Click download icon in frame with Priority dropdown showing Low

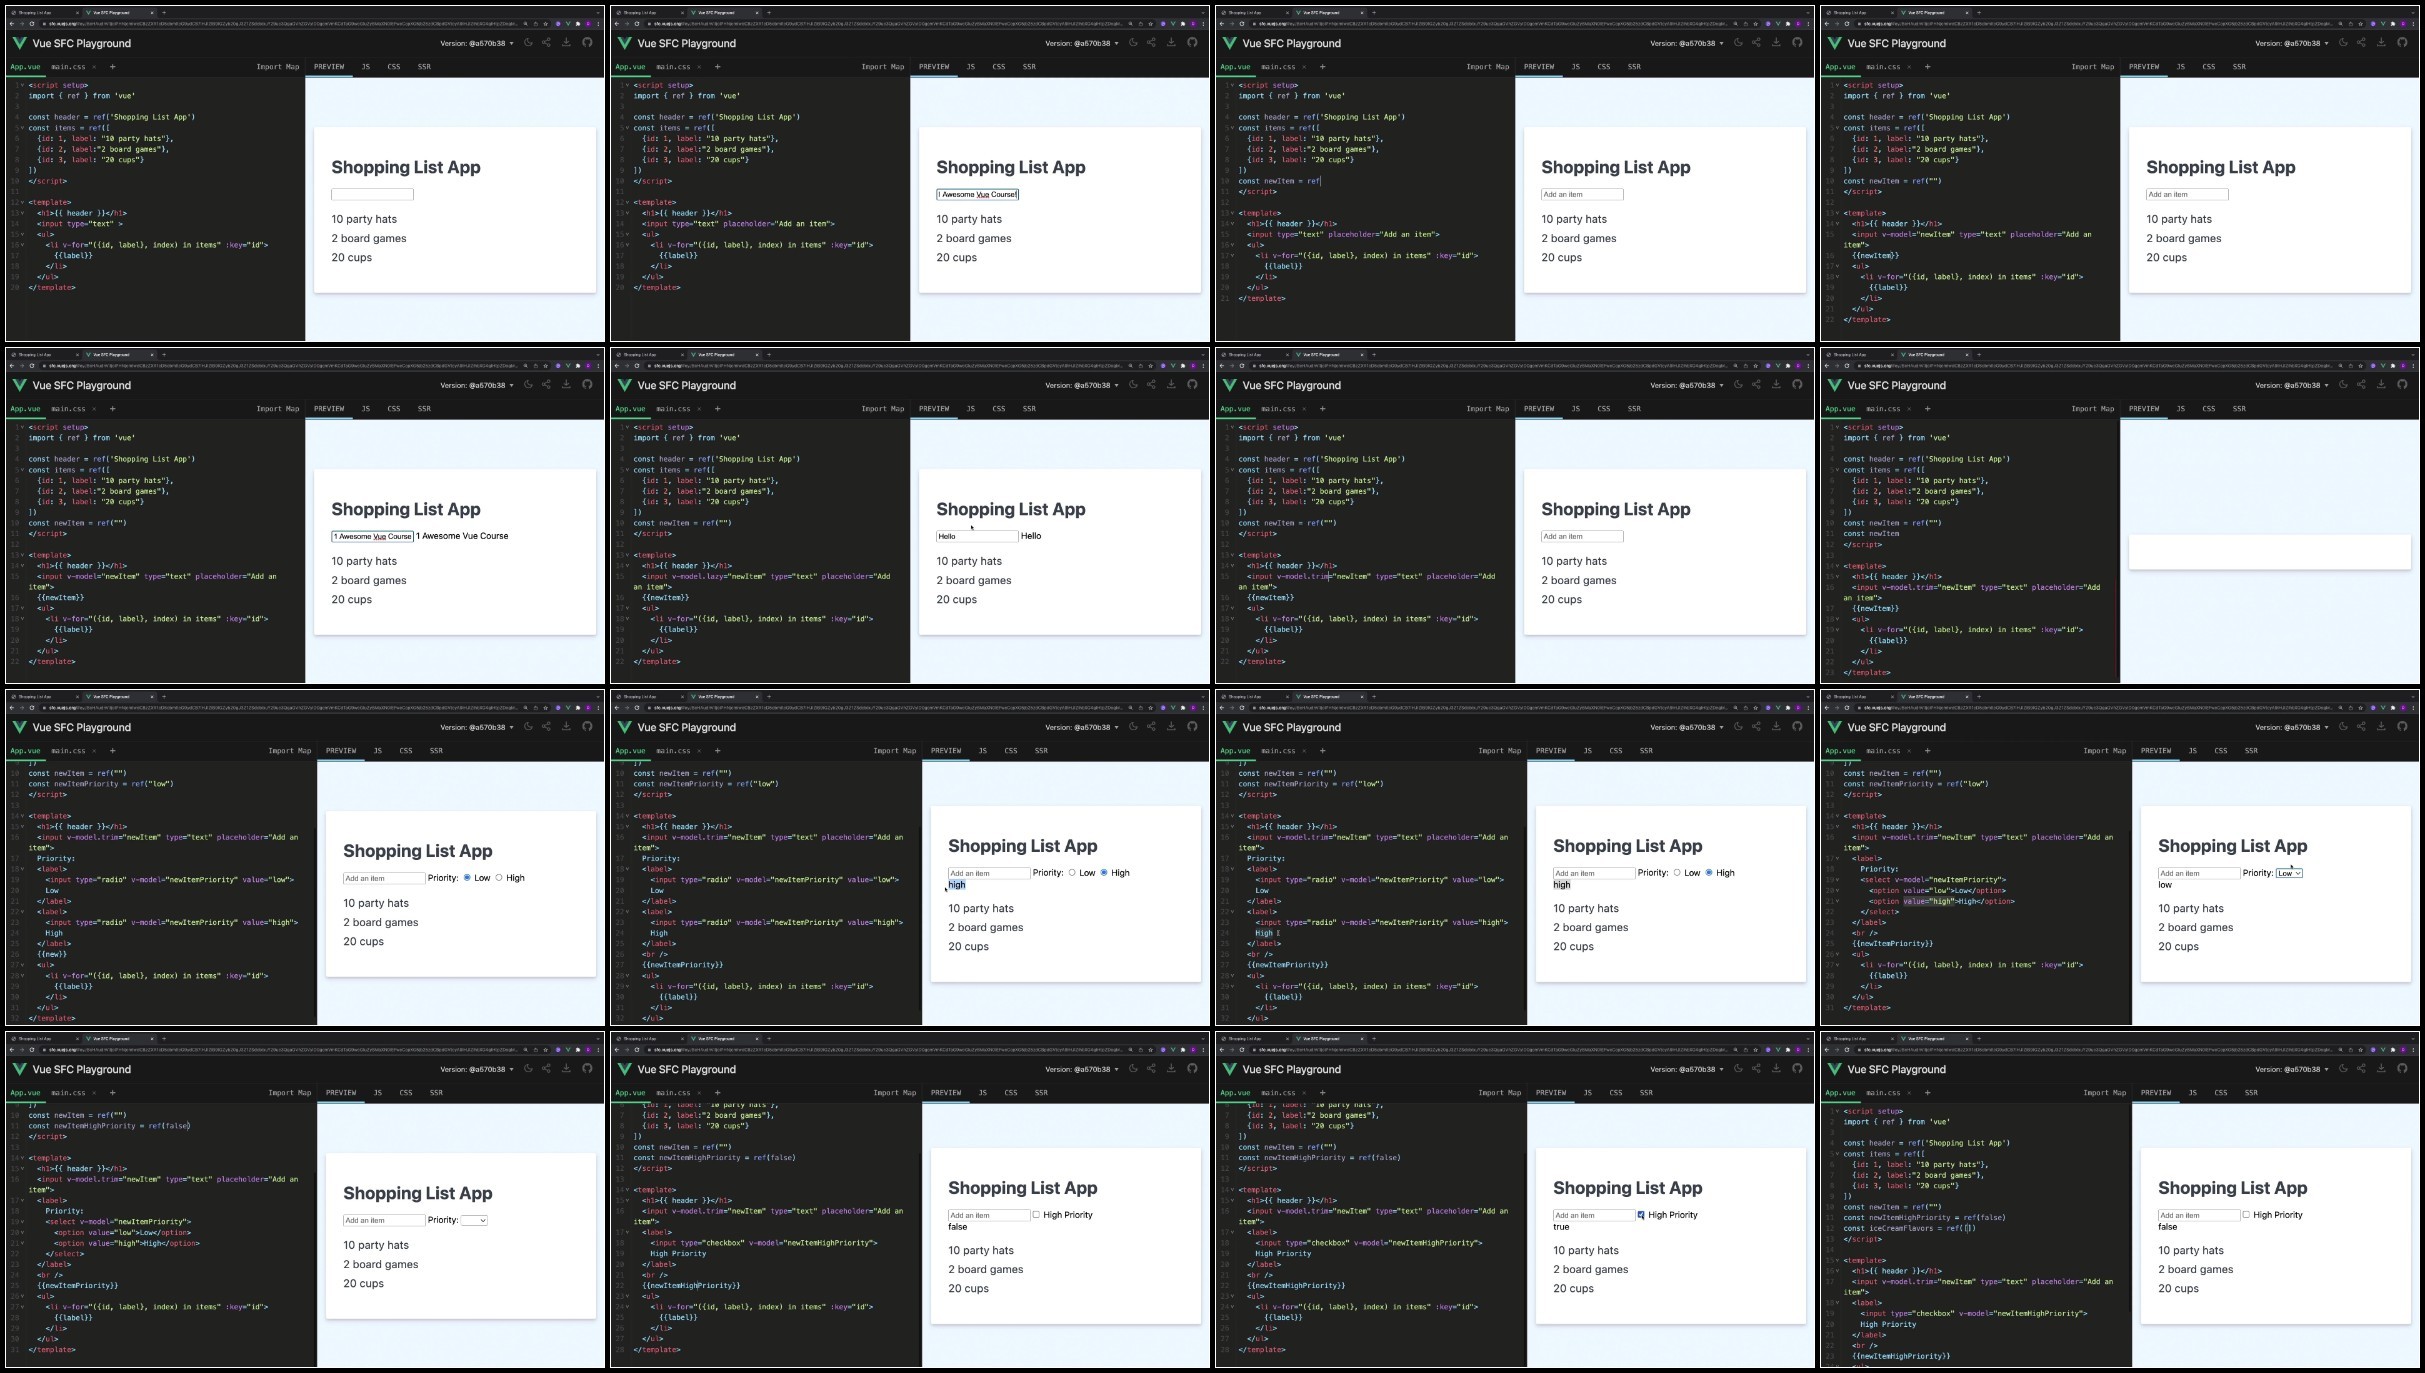pyautogui.click(x=2381, y=727)
